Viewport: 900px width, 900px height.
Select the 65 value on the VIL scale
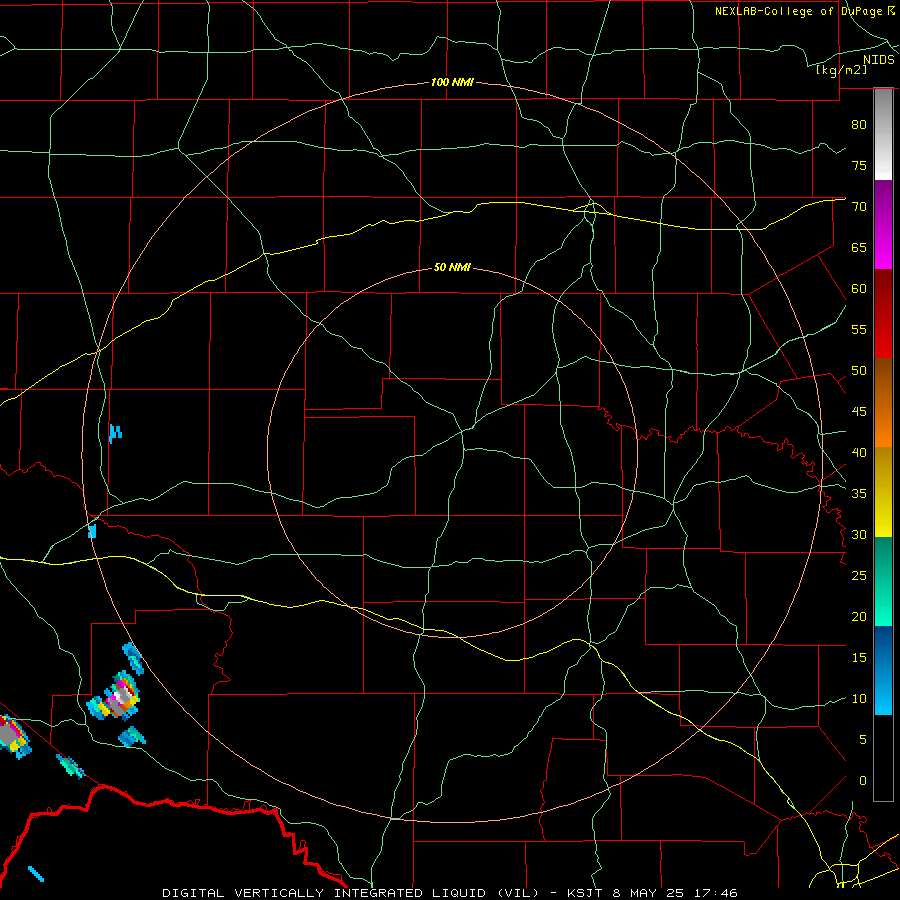tap(859, 247)
